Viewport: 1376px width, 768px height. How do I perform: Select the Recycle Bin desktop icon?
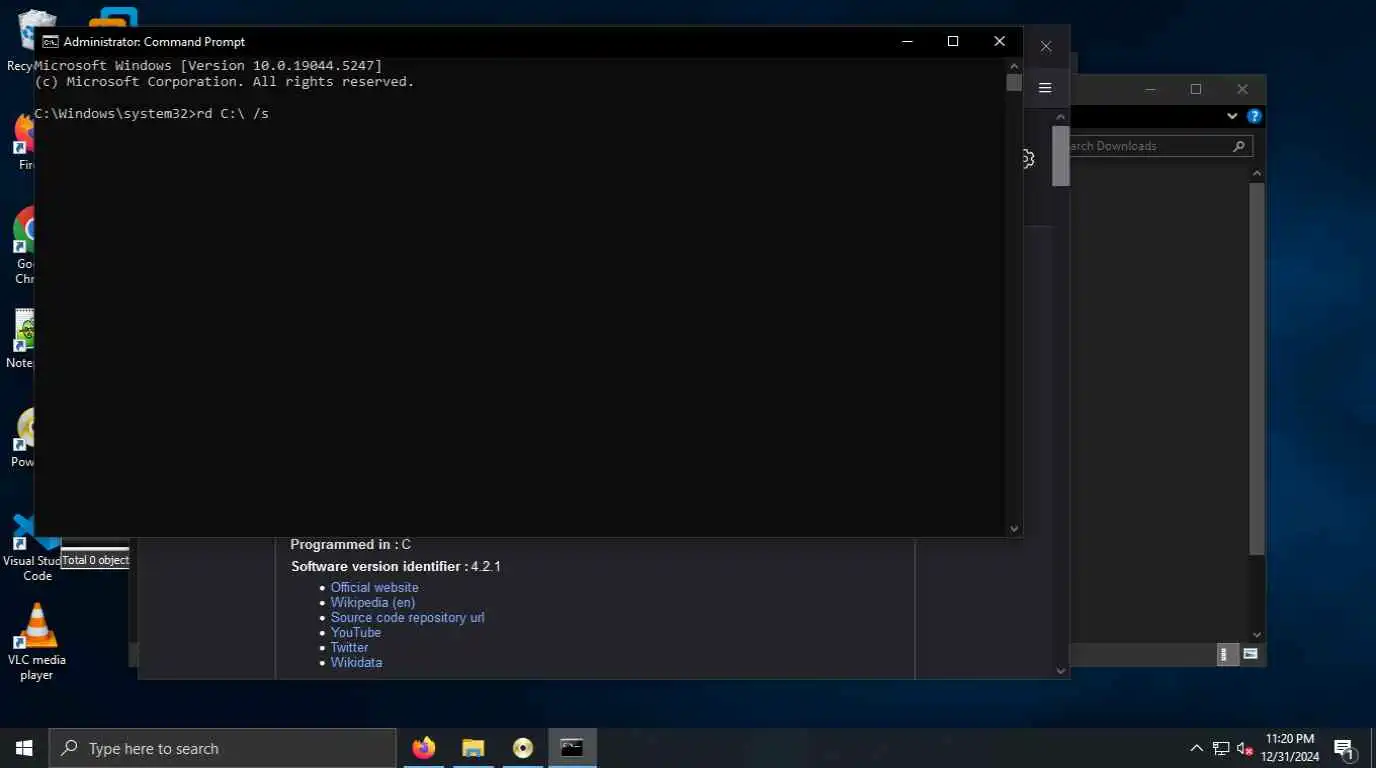point(24,40)
